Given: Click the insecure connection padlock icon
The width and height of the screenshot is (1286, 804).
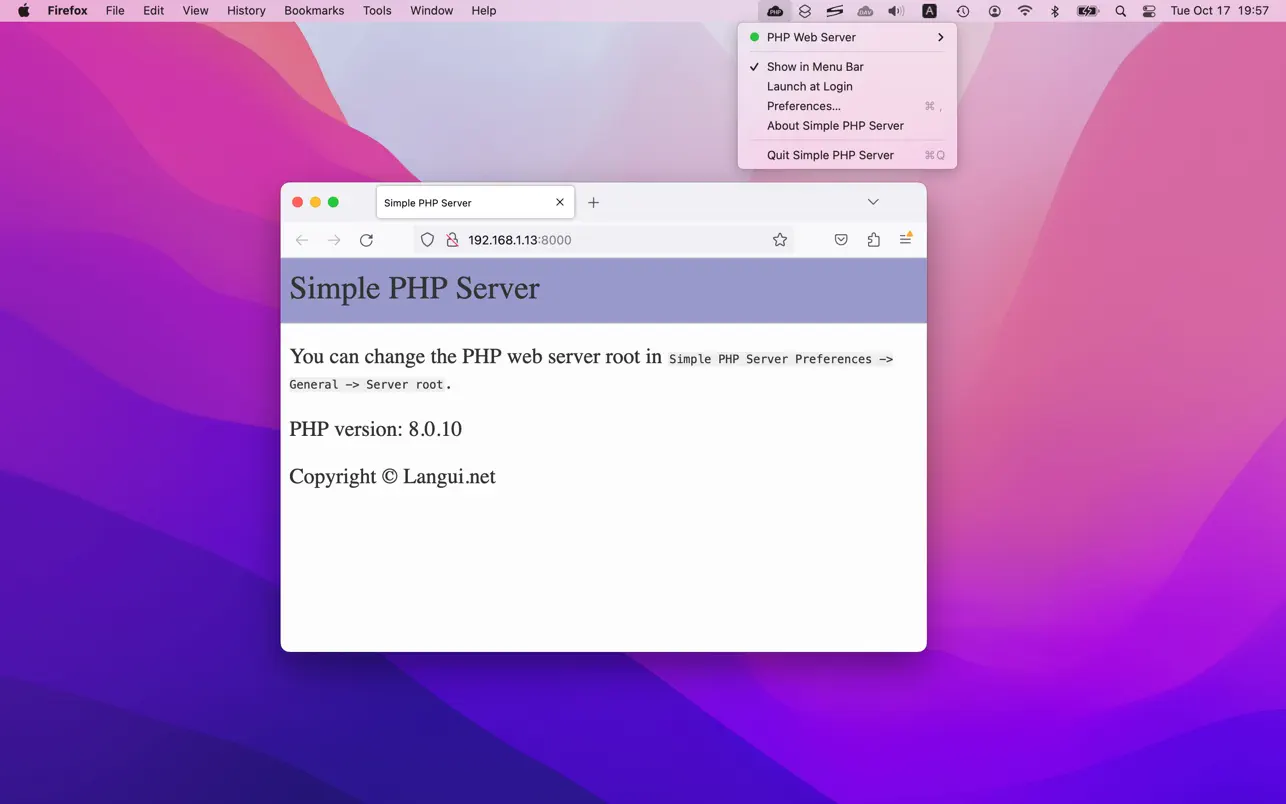Looking at the screenshot, I should (452, 240).
